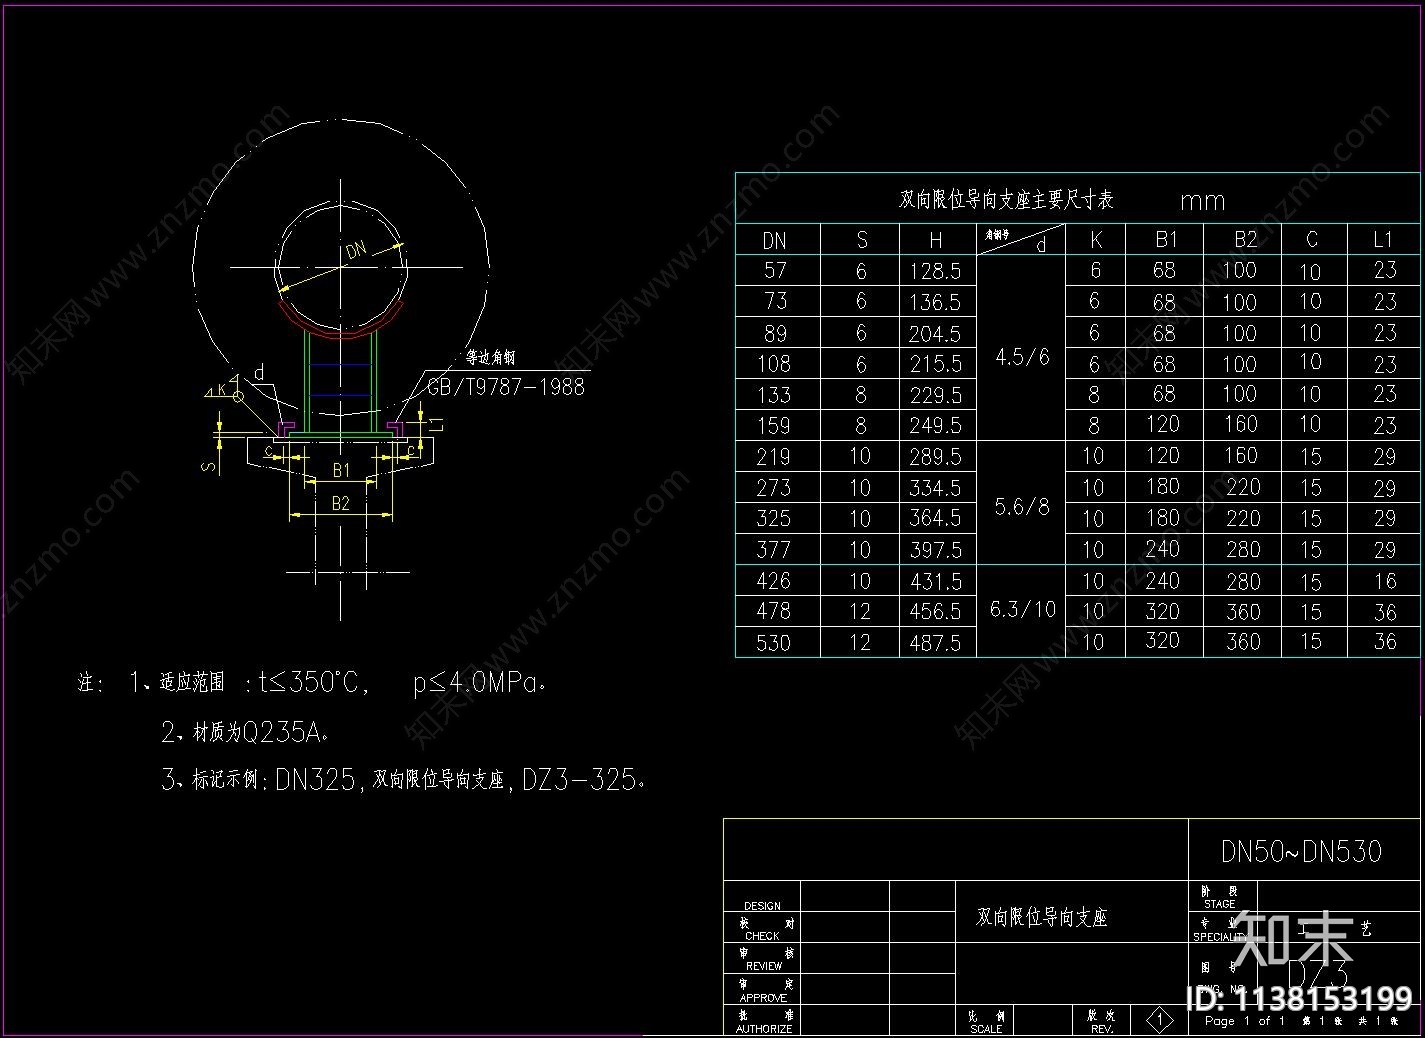The width and height of the screenshot is (1425, 1038).
Task: Select DN value 159 in the table
Action: click(x=774, y=426)
